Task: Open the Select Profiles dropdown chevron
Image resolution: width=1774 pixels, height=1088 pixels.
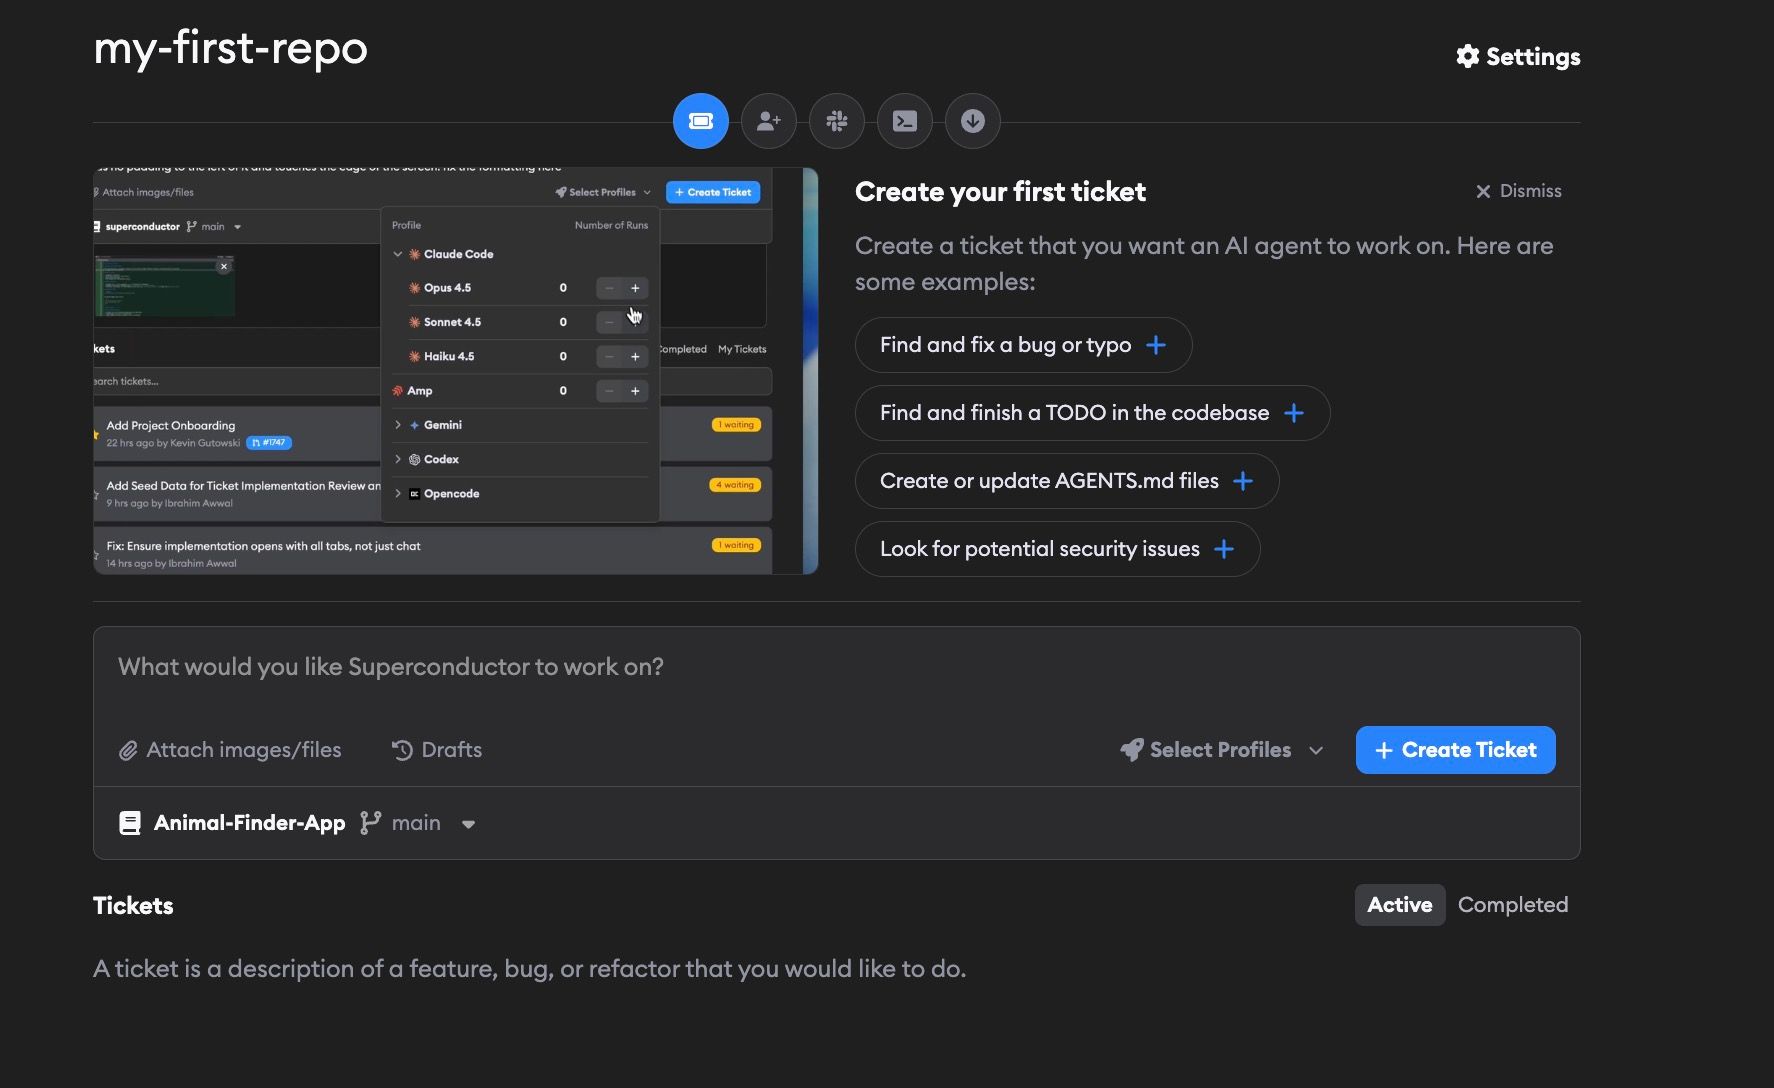Action: tap(1316, 750)
